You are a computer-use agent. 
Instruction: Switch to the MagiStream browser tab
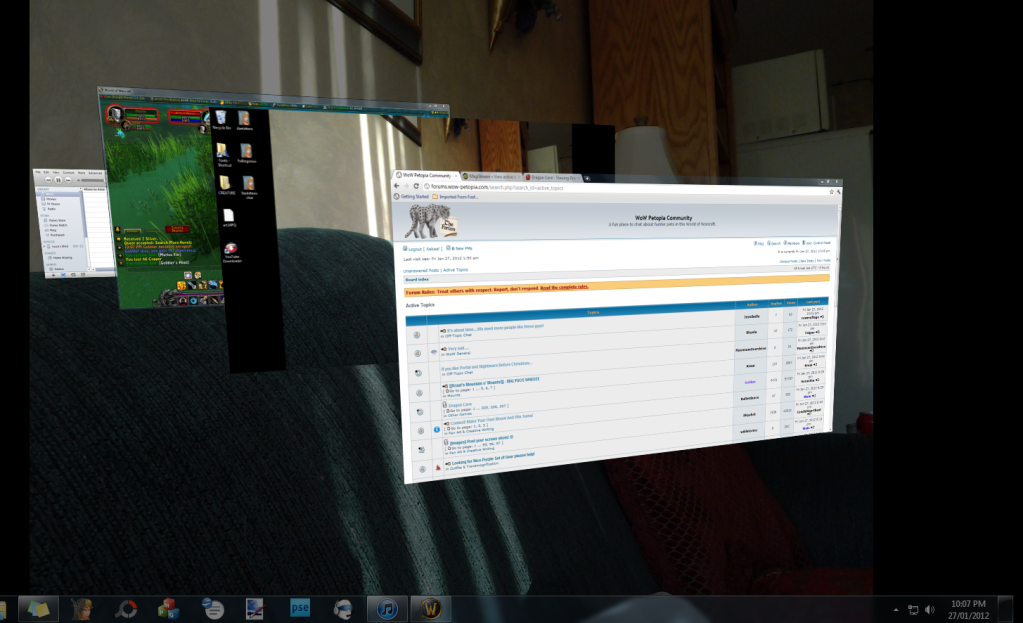pos(490,177)
